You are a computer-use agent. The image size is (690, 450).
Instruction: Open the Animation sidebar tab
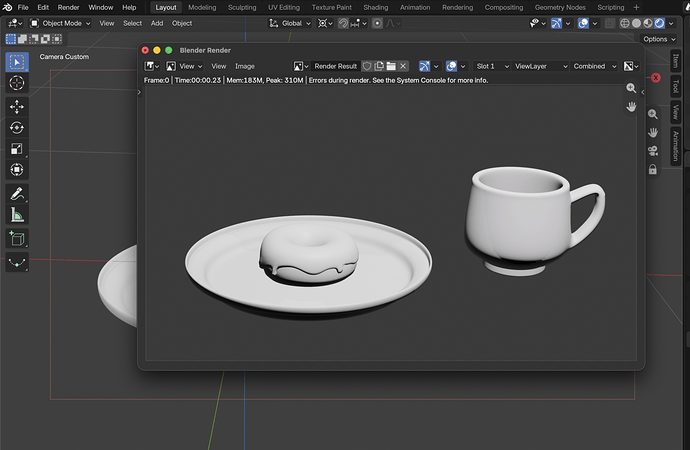[x=675, y=146]
